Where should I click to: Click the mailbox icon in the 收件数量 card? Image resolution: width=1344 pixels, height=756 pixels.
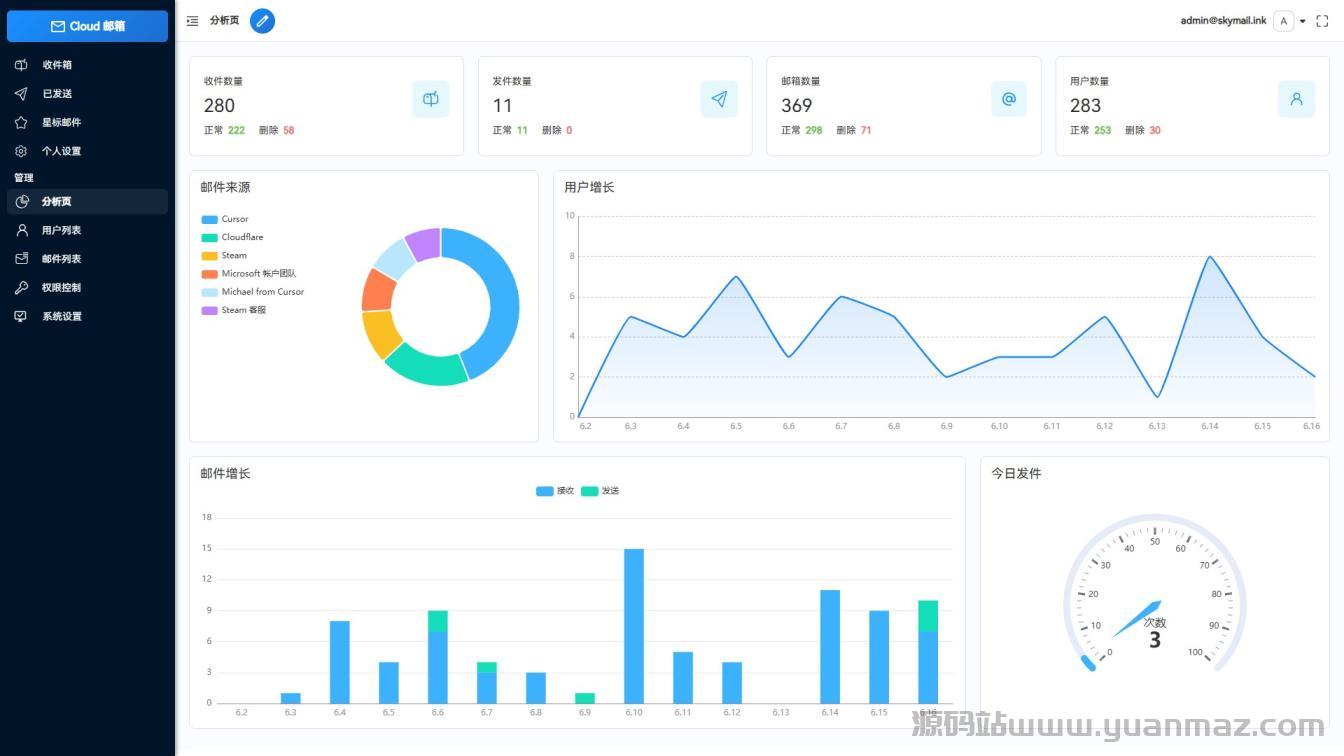click(x=431, y=99)
